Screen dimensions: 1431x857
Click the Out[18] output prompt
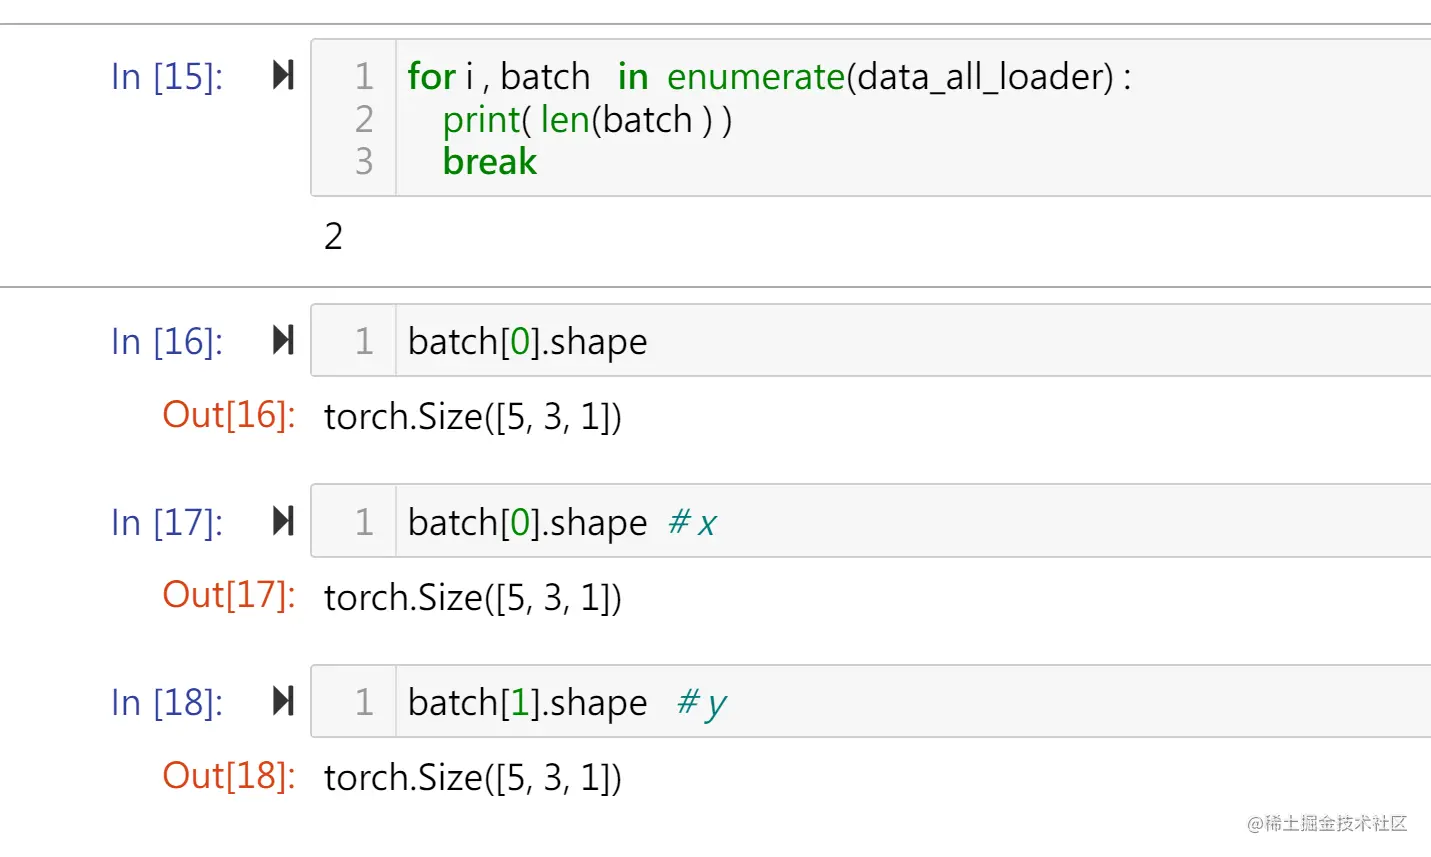tap(229, 776)
